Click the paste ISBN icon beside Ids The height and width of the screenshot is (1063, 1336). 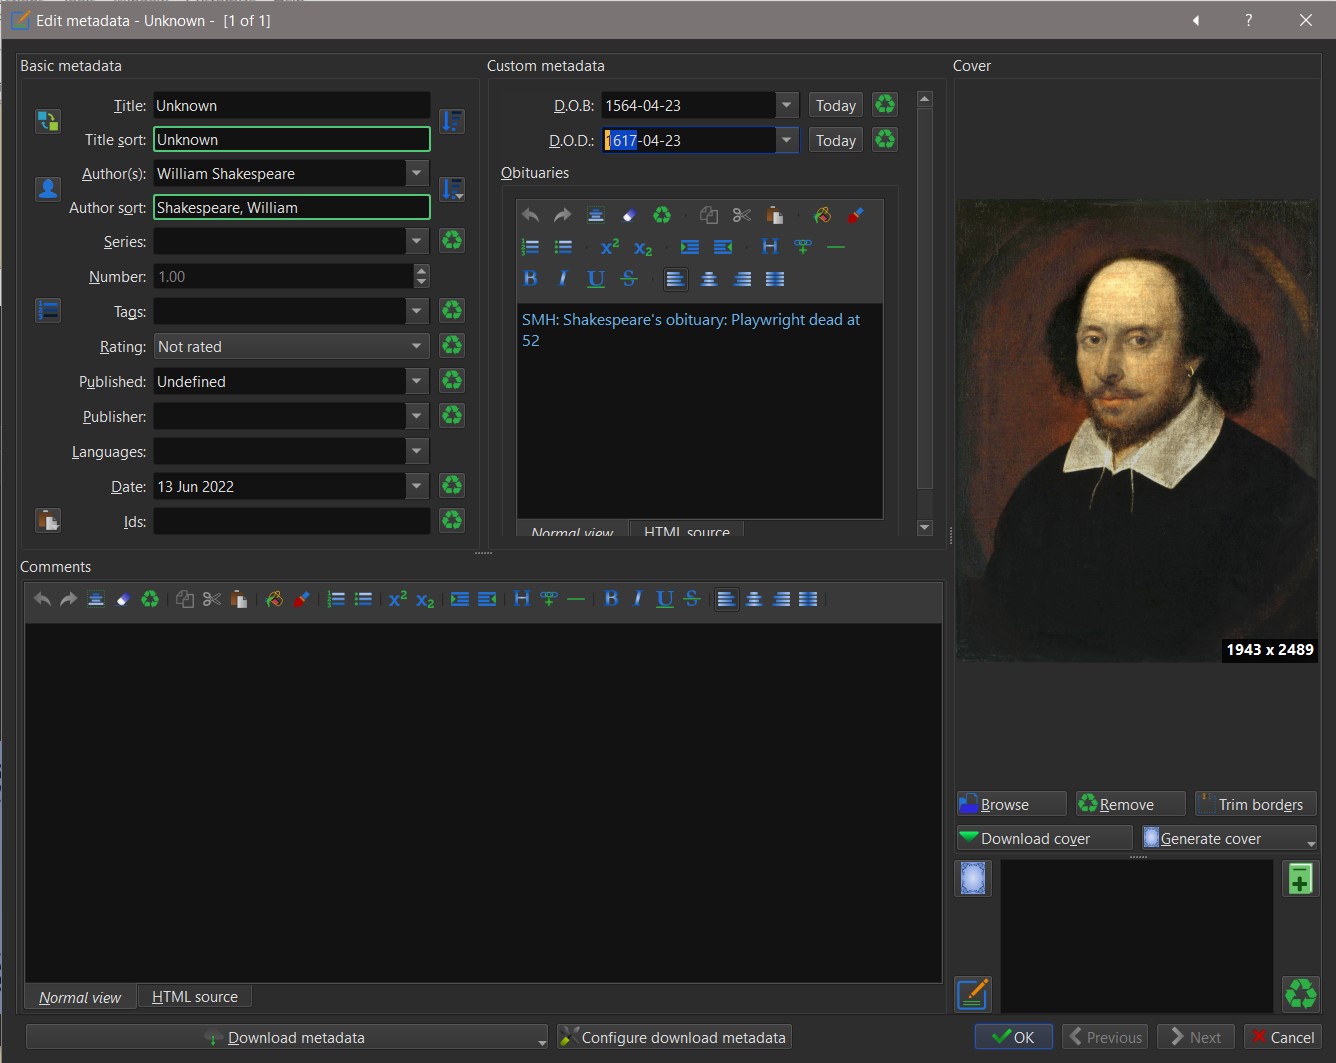tap(48, 521)
